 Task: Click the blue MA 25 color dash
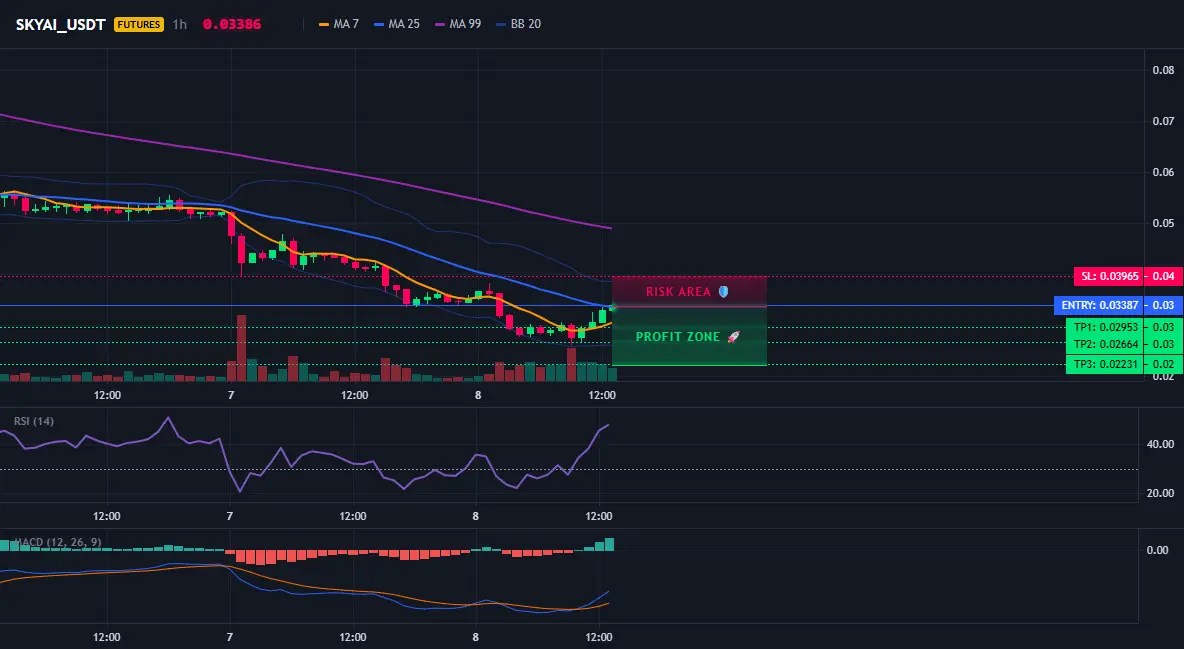379,24
